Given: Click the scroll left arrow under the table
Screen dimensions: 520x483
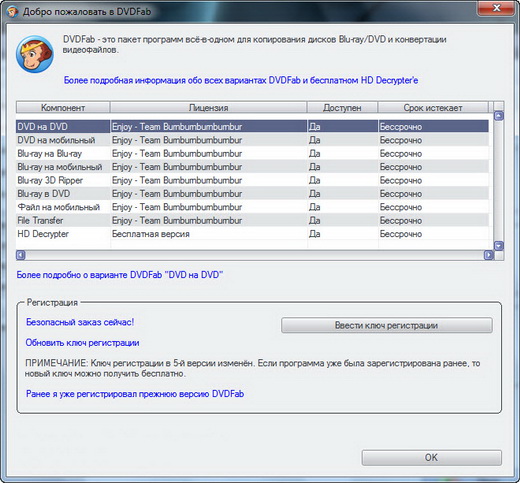Looking at the screenshot, I should tap(21, 255).
